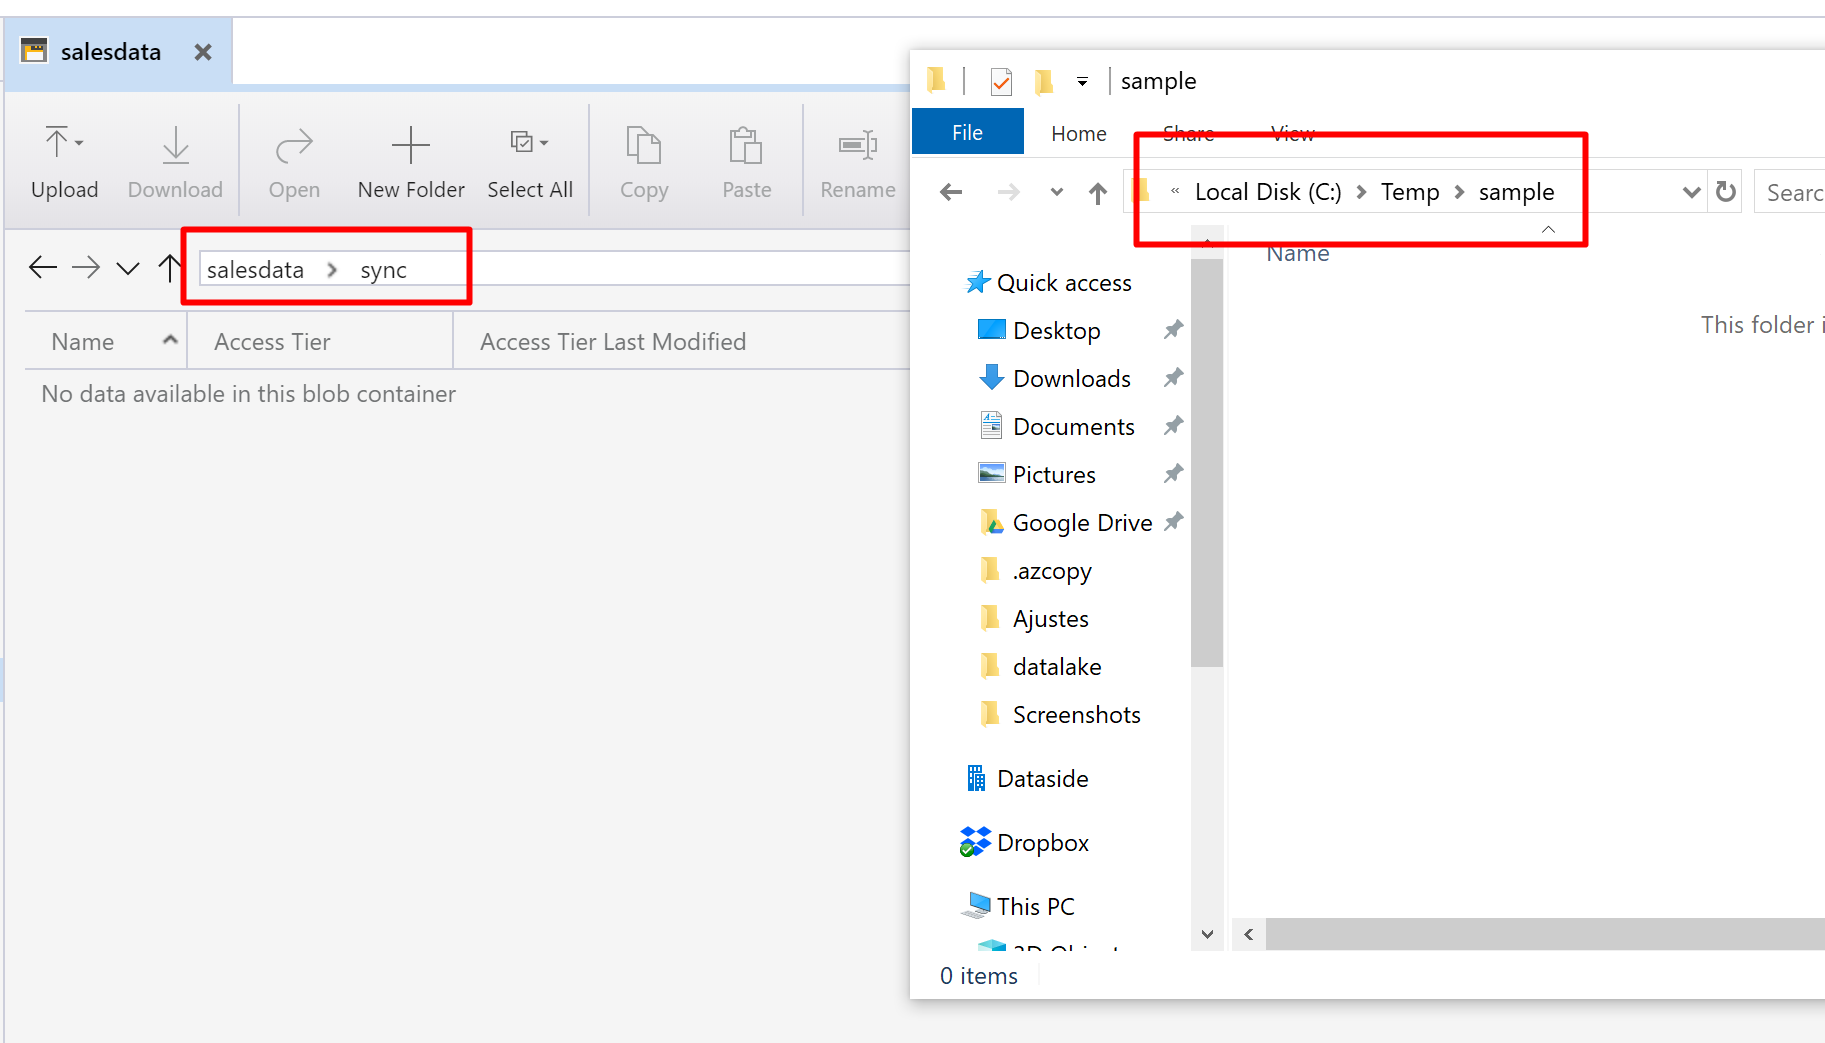Viewport: 1825px width, 1043px height.
Task: Click horizontal scrollbar left arrow
Action: tap(1248, 934)
